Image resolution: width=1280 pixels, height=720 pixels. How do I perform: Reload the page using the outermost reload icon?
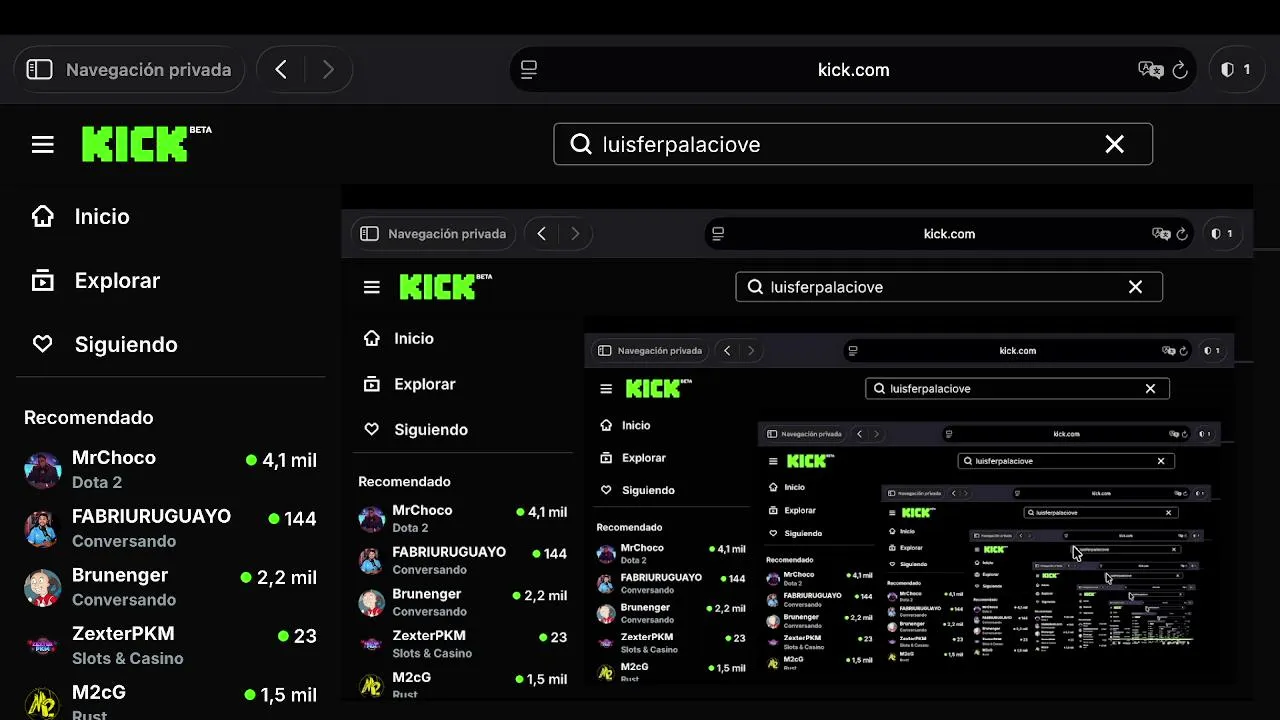pos(1180,70)
